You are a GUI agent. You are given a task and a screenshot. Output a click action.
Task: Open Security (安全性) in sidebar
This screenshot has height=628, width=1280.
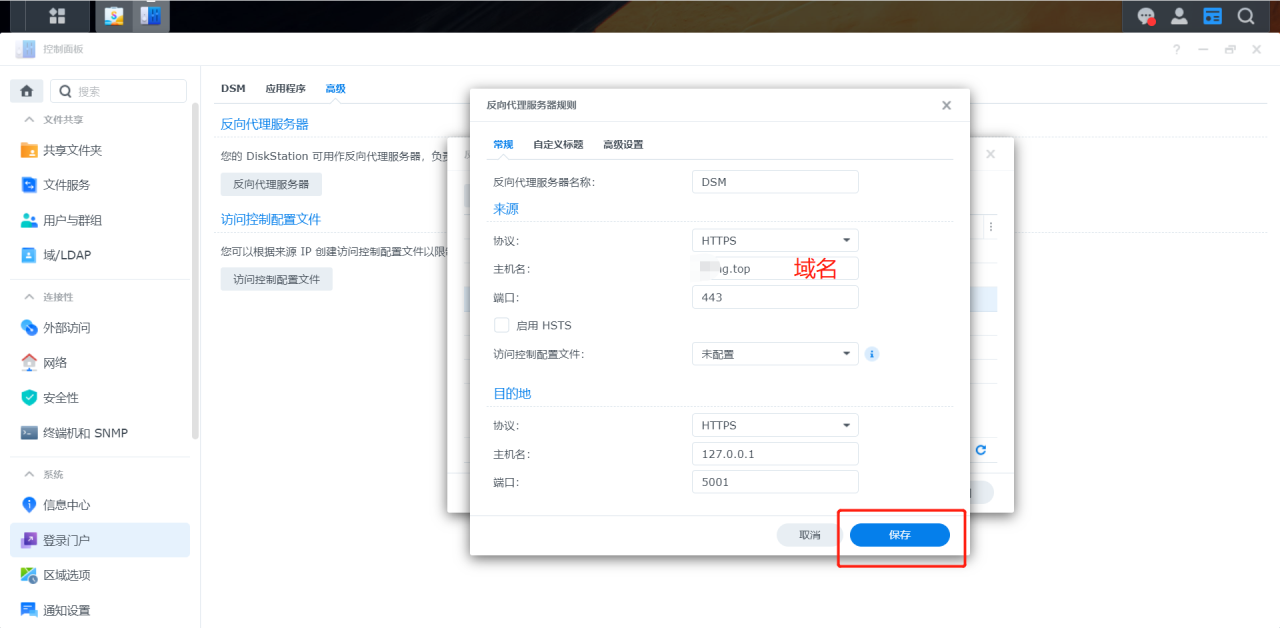coord(100,398)
